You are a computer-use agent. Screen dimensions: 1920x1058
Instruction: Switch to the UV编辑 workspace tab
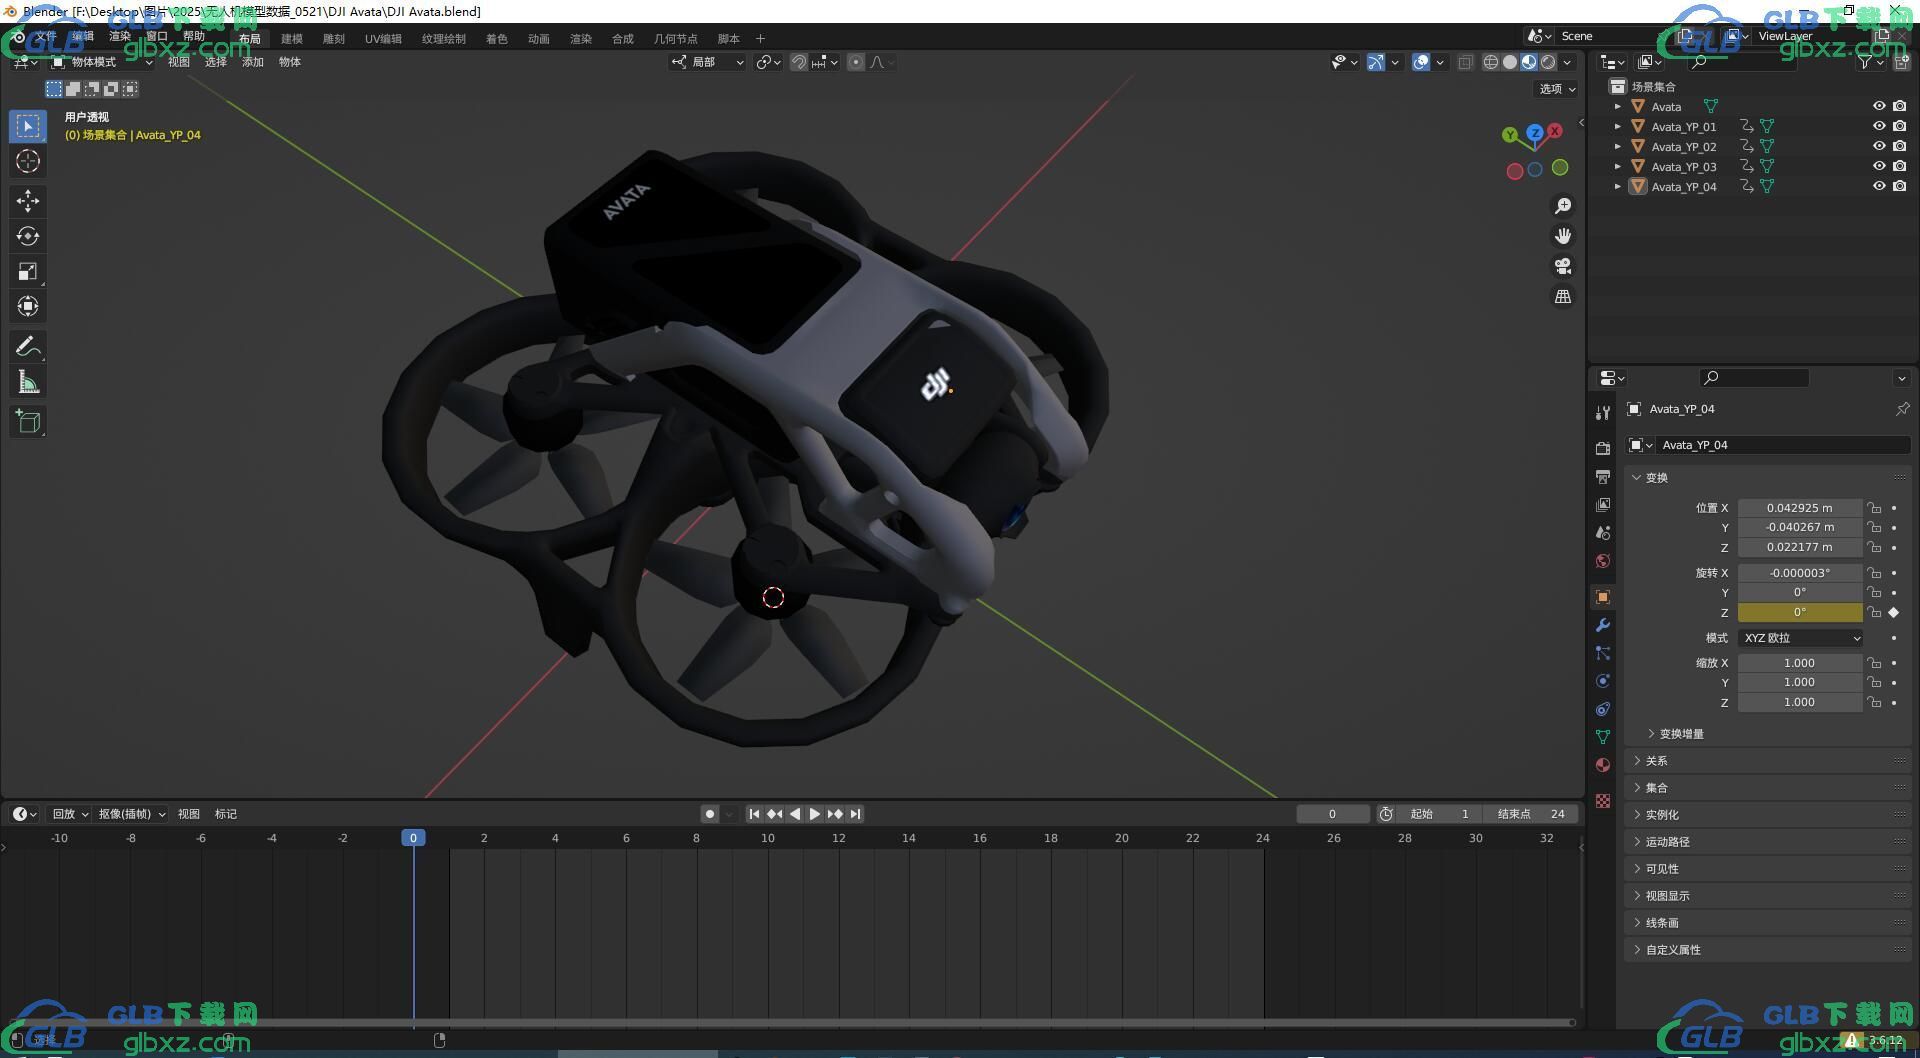[383, 39]
